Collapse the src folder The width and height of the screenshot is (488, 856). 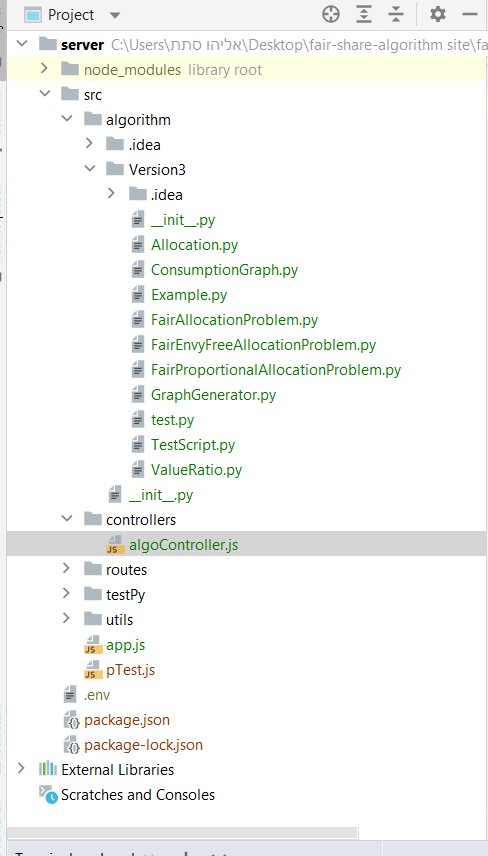(45, 93)
